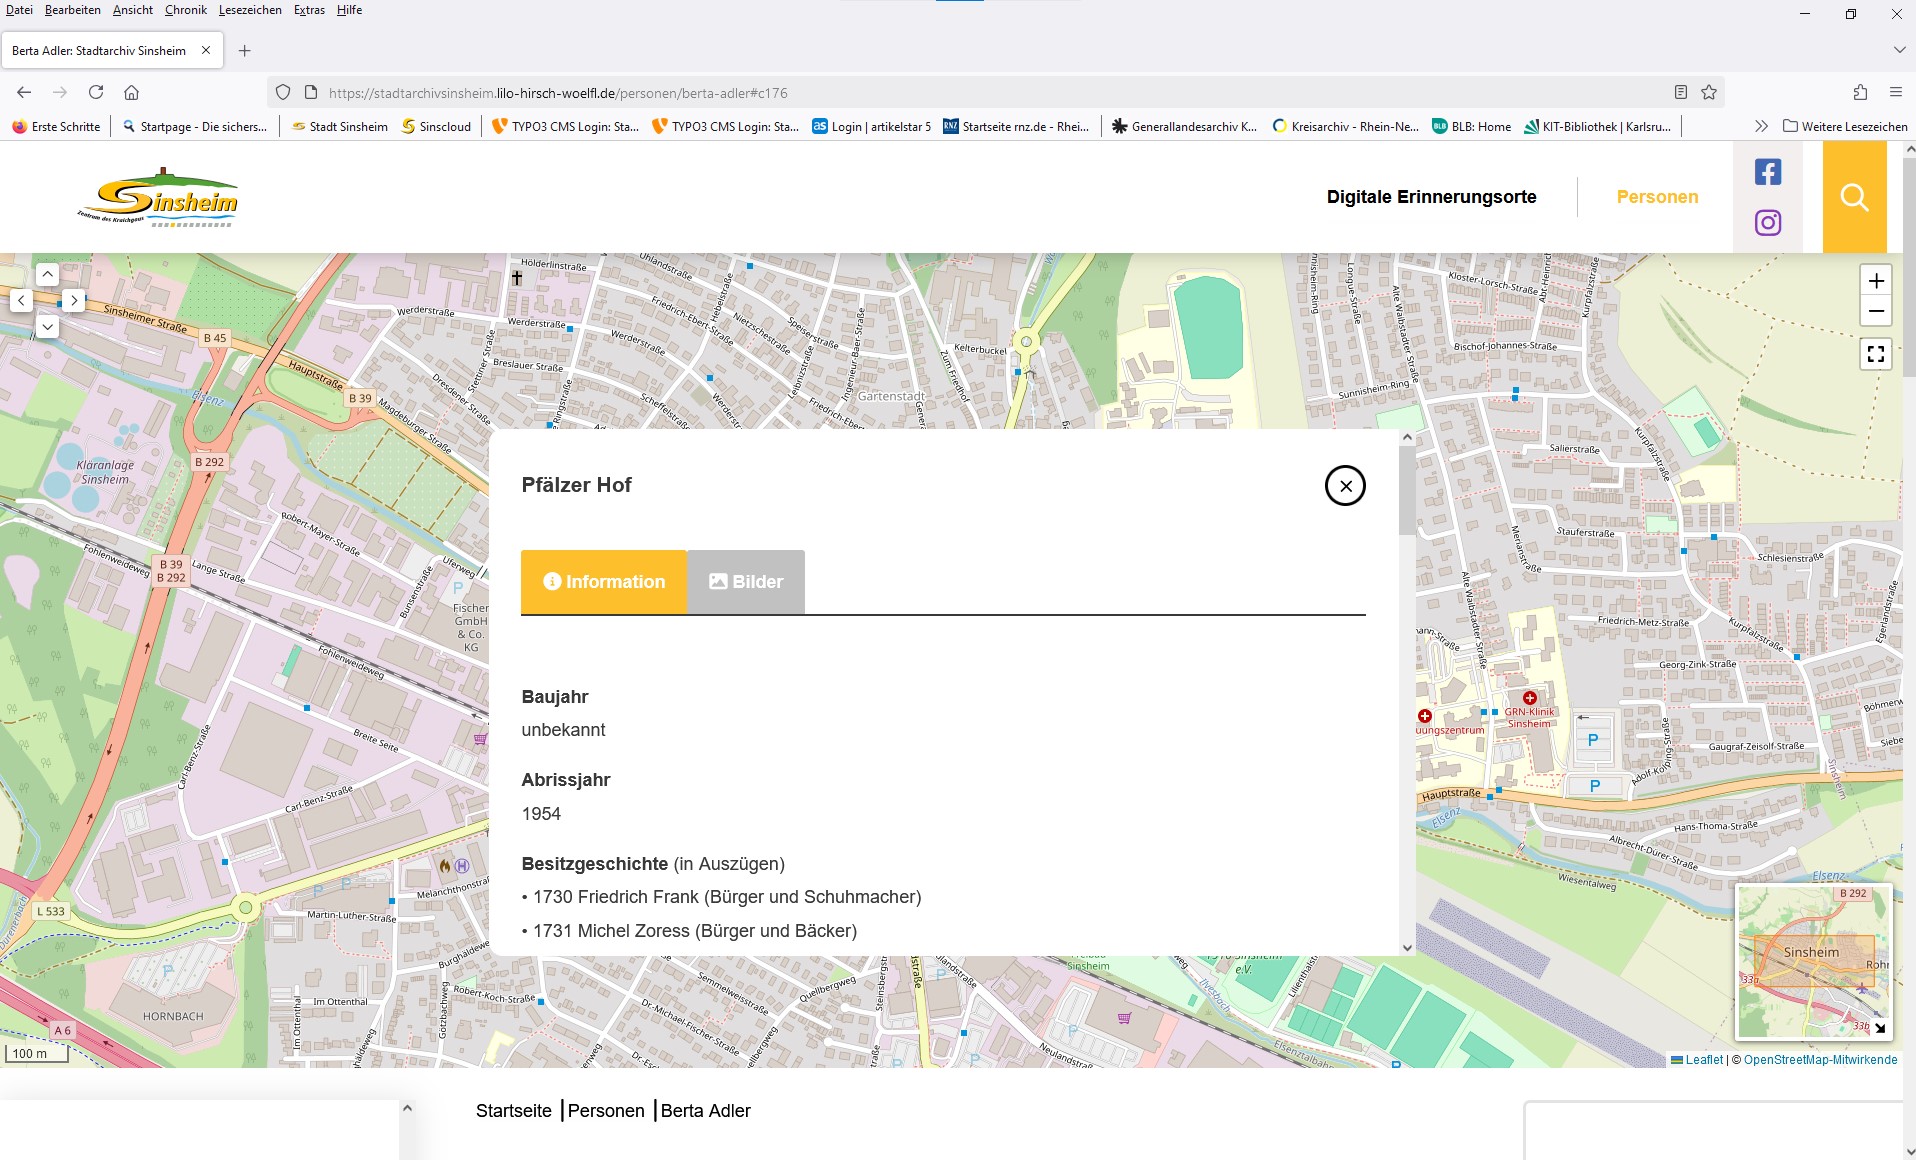This screenshot has height=1160, width=1916.
Task: Open the Instagram profile icon
Action: tap(1767, 222)
